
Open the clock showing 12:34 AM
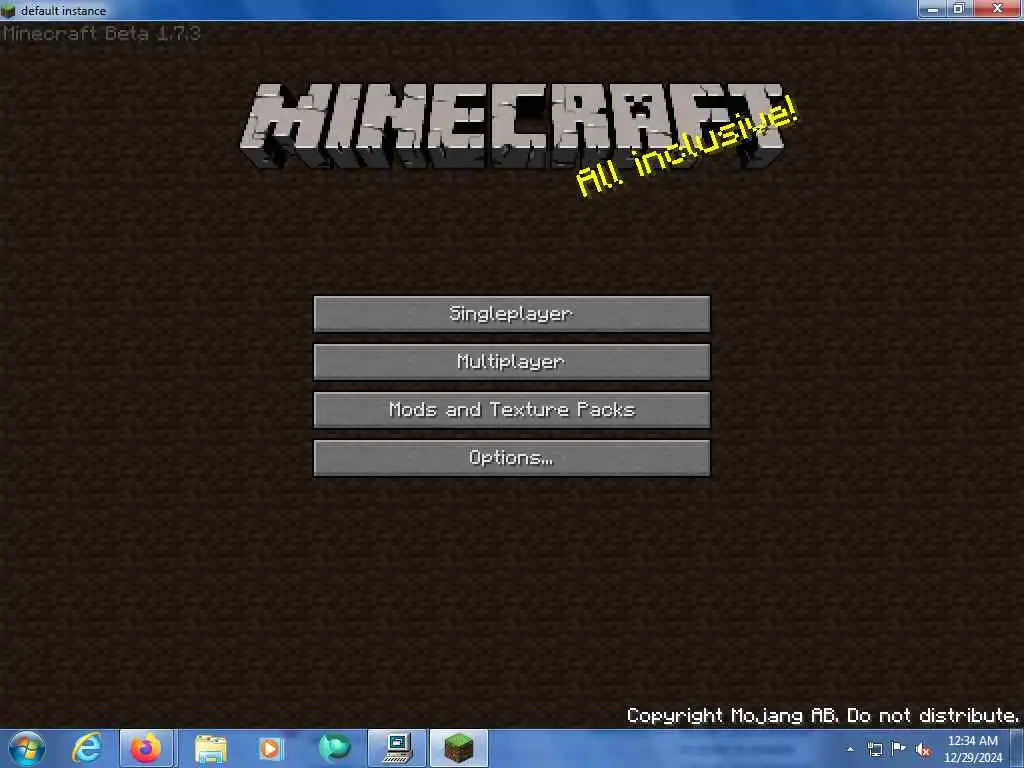[x=972, y=749]
